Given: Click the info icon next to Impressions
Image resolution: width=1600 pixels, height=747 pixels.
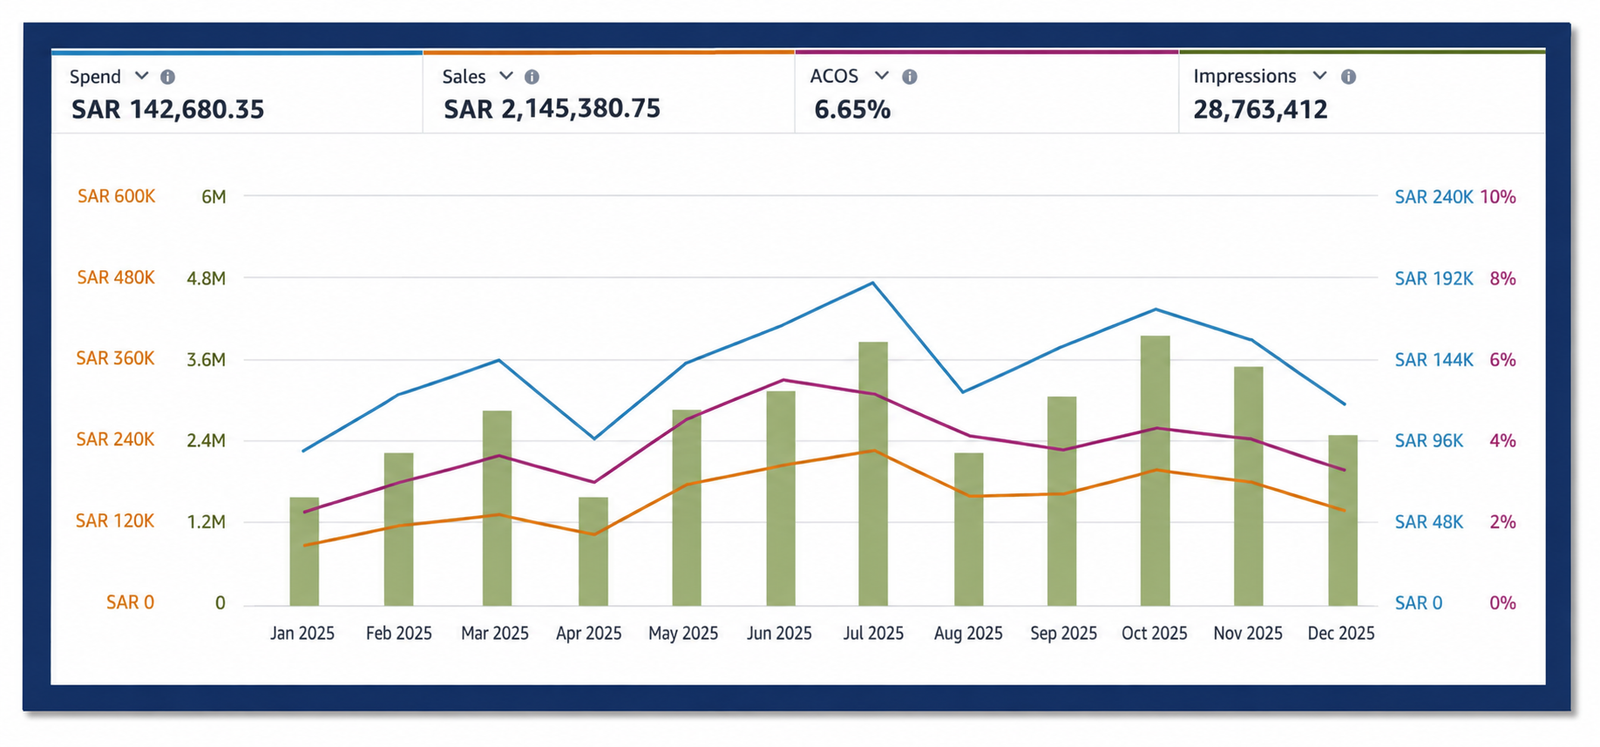Looking at the screenshot, I should pos(1348,77).
